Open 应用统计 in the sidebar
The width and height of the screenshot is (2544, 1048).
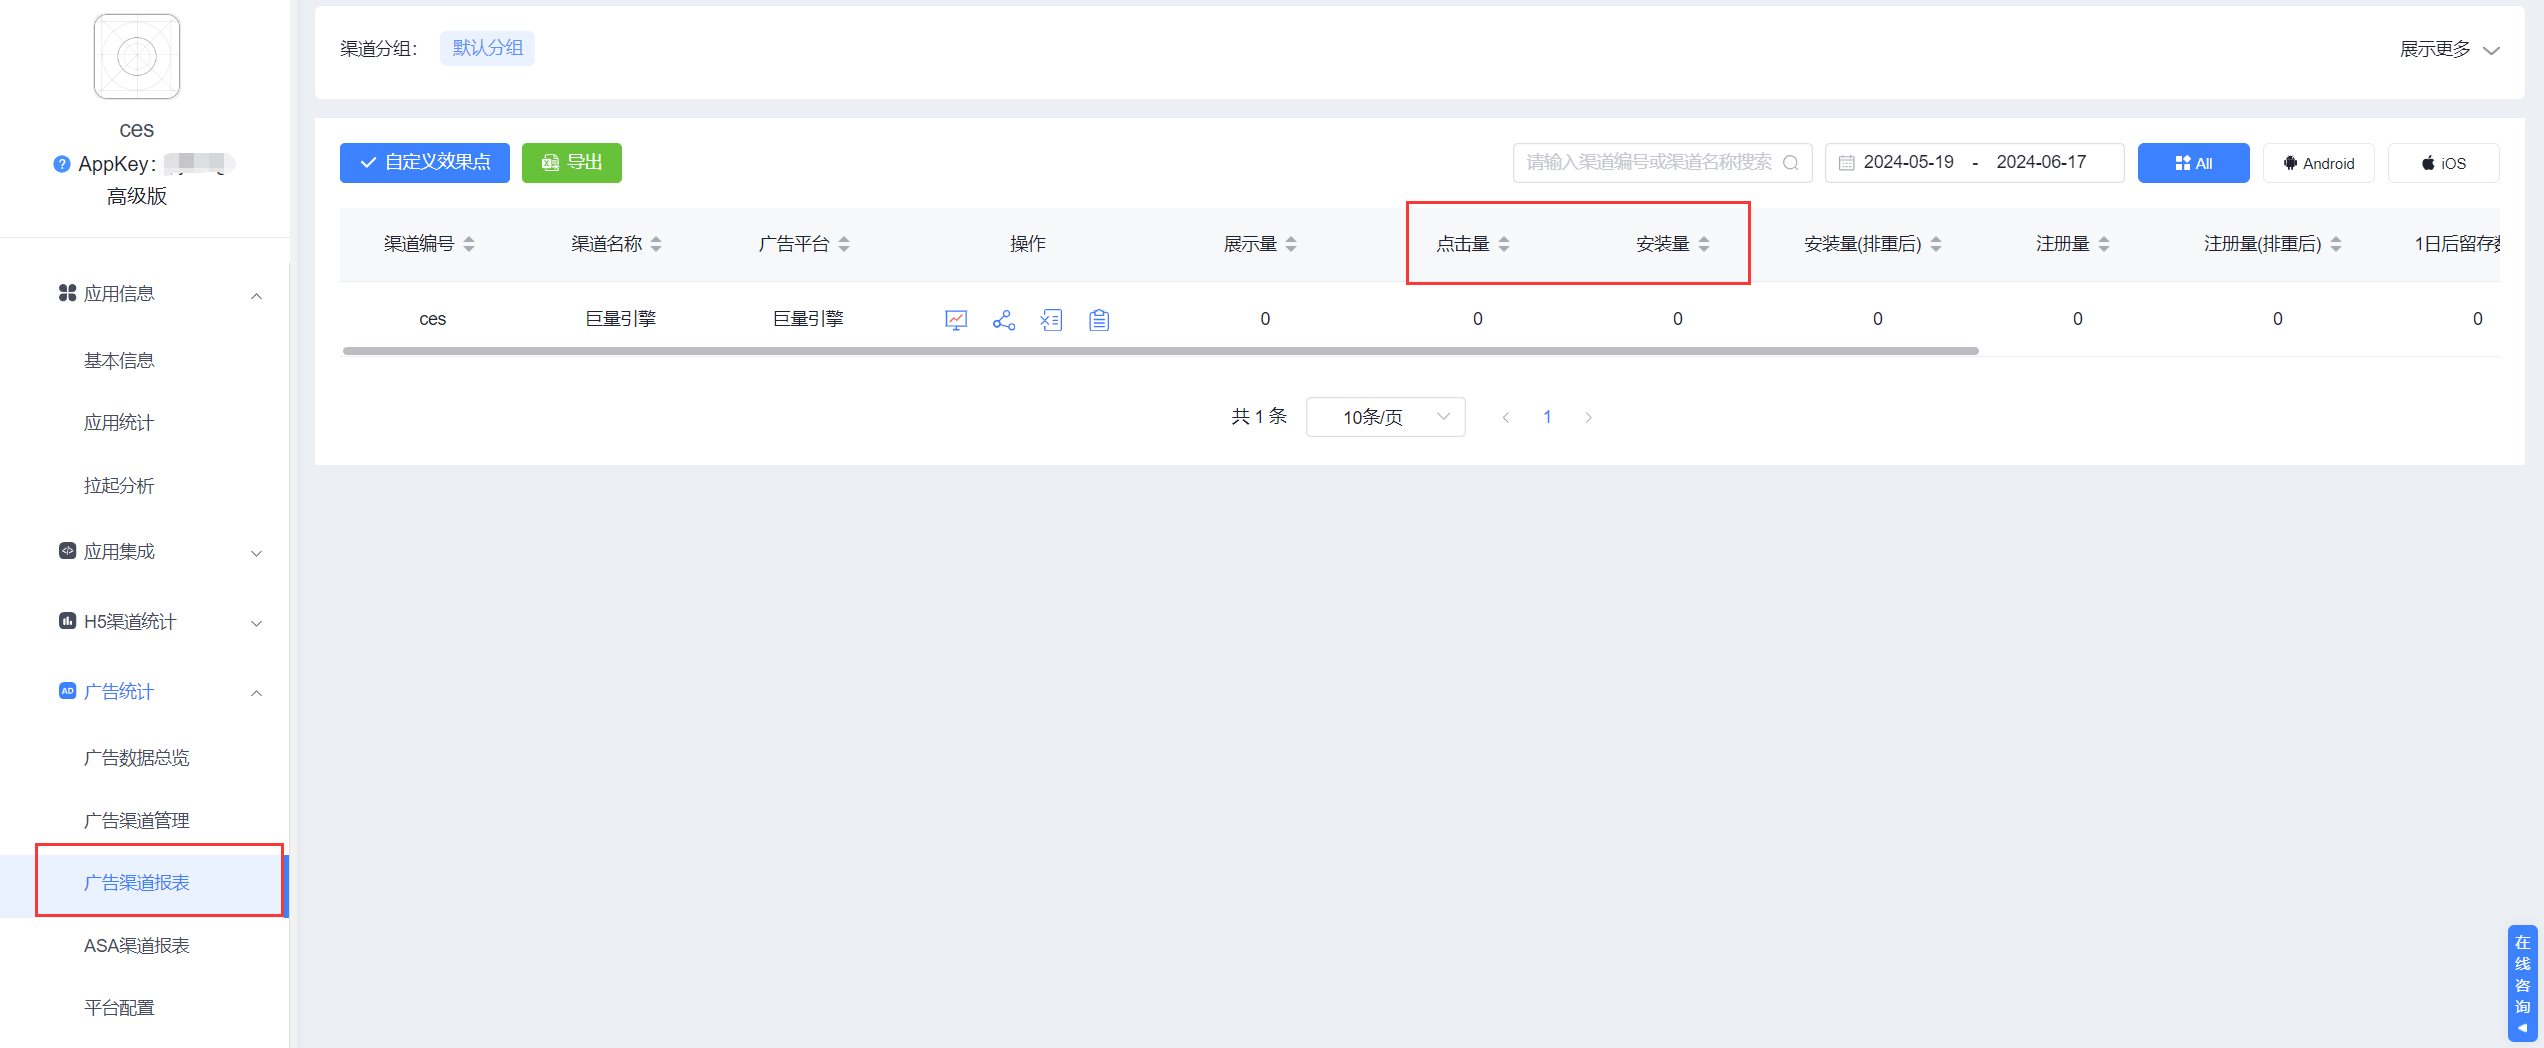[x=119, y=423]
